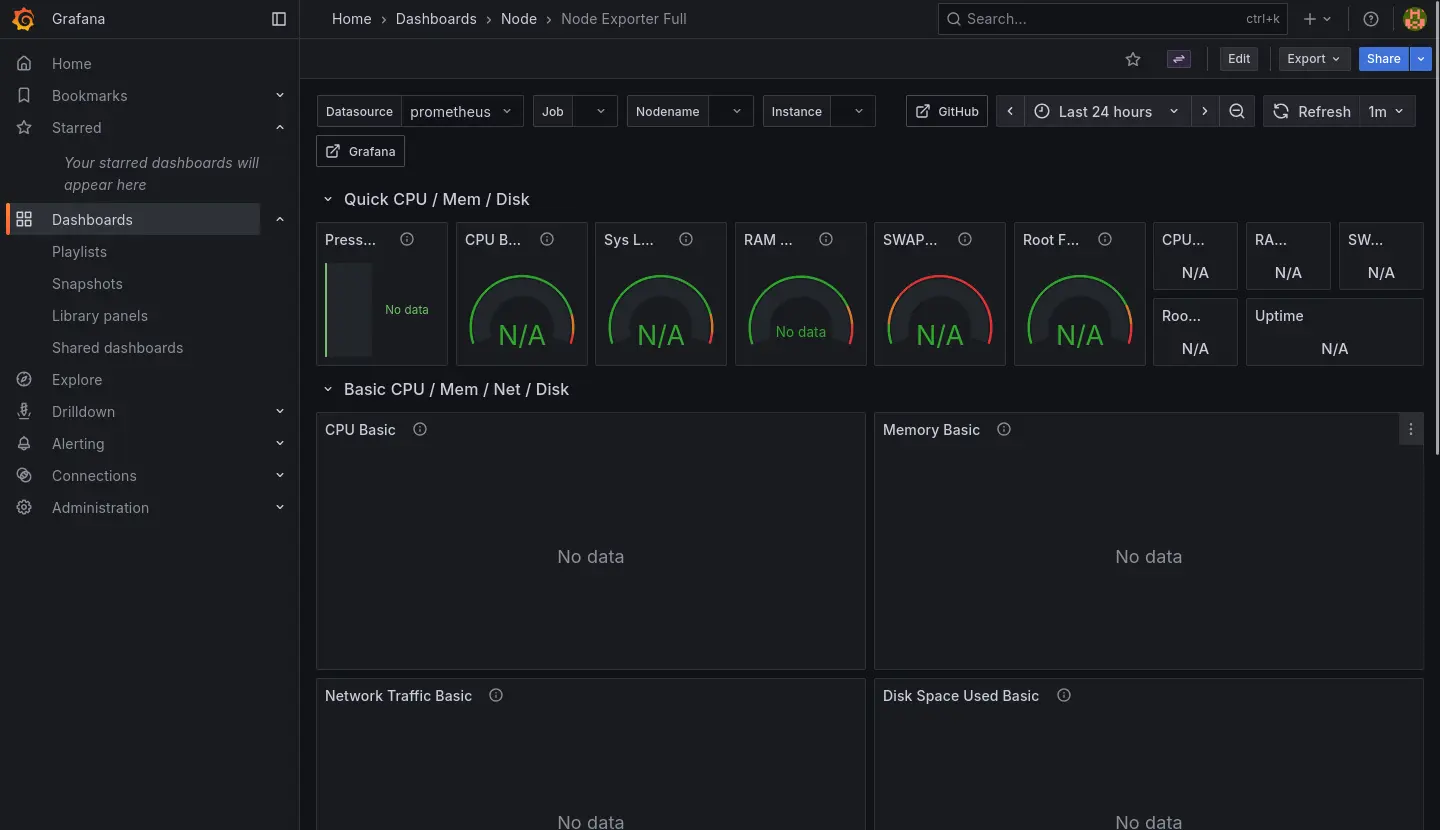
Task: Click the Grafana logo icon
Action: [x=23, y=19]
